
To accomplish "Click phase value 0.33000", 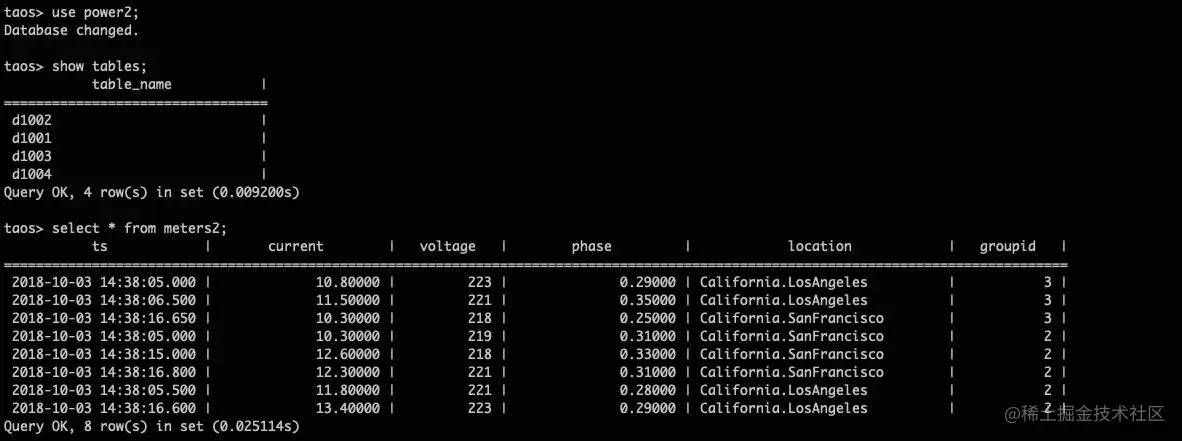I will (x=648, y=354).
